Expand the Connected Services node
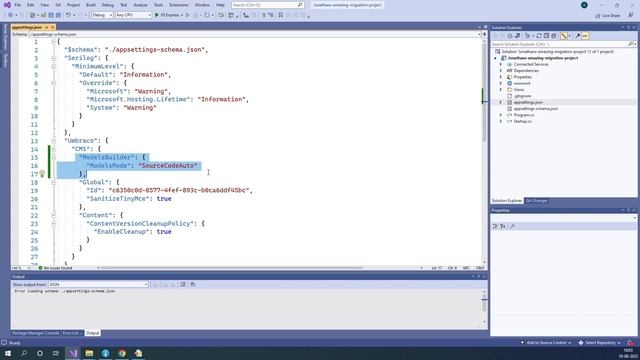Image resolution: width=640 pixels, height=360 pixels. (x=501, y=64)
